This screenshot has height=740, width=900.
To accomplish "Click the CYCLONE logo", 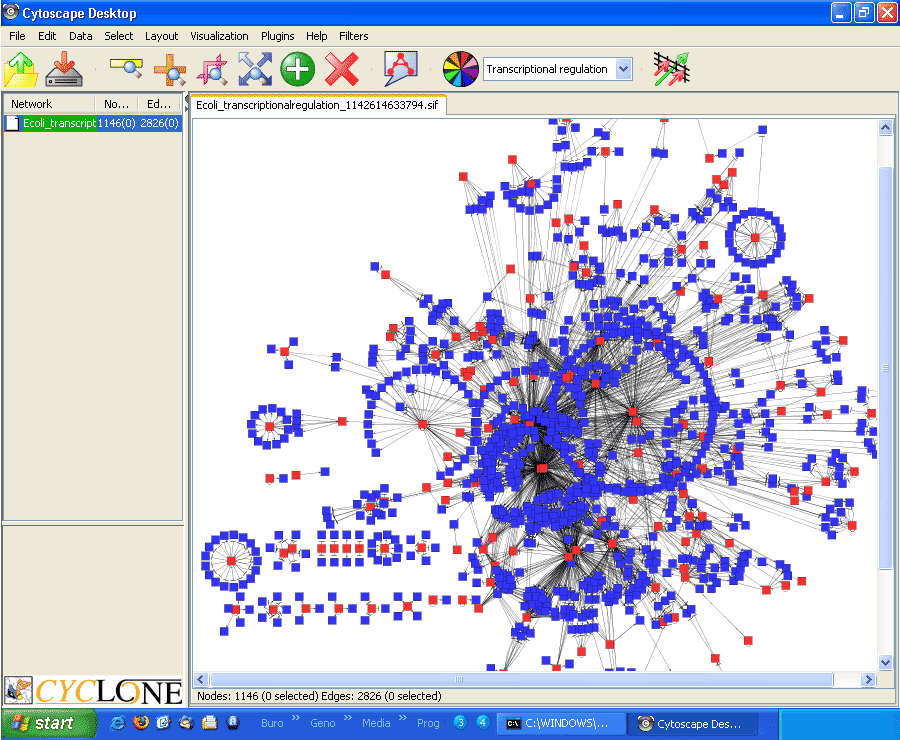I will [108, 692].
